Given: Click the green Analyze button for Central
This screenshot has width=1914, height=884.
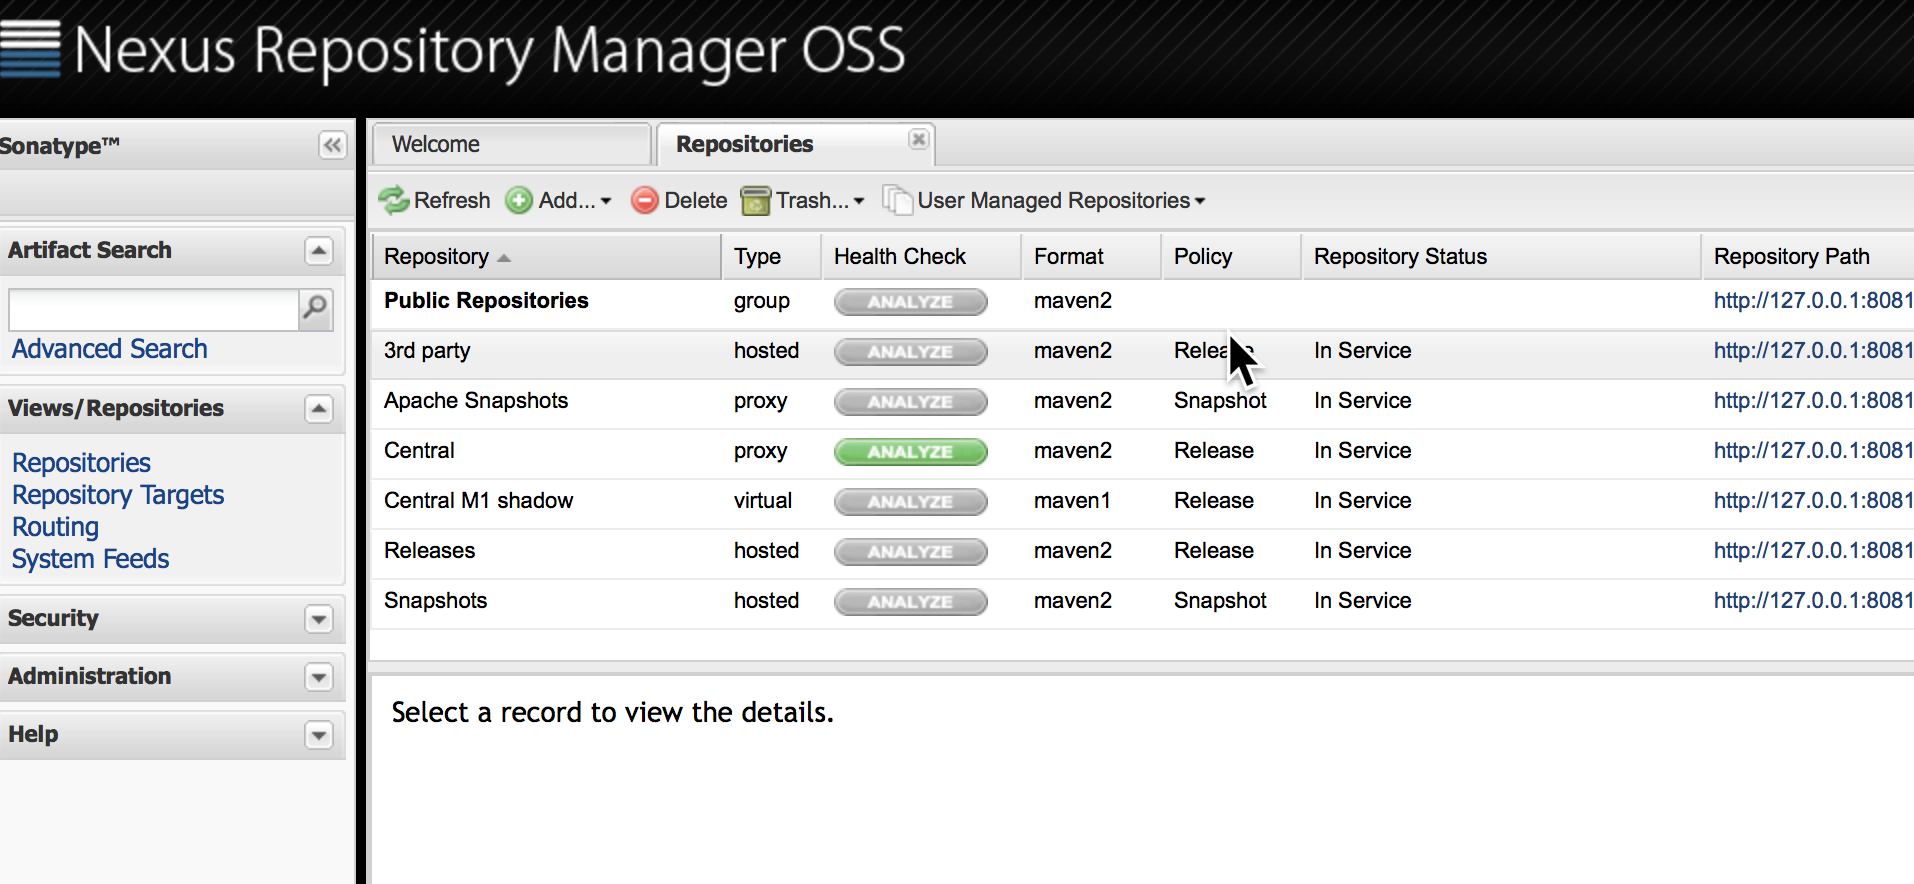Looking at the screenshot, I should (x=910, y=452).
